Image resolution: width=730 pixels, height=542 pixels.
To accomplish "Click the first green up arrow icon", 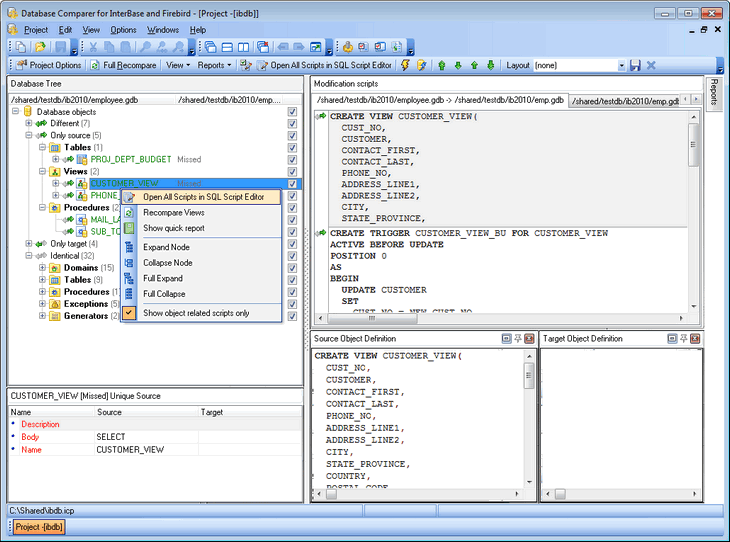I will point(442,65).
